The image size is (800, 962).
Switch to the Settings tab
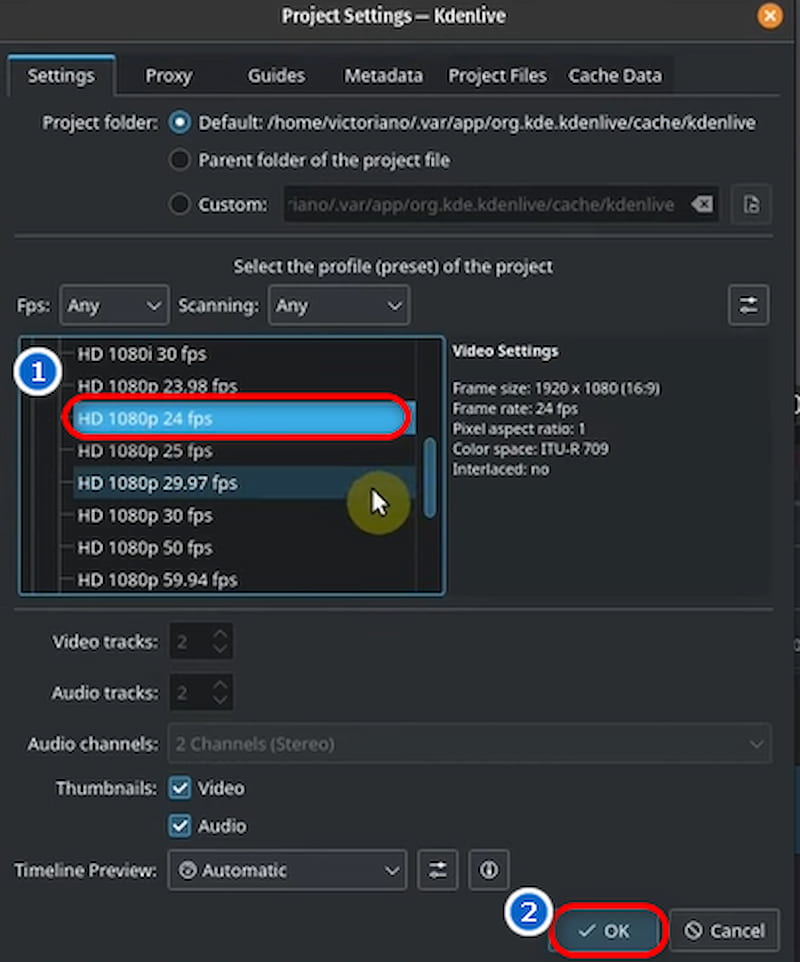tap(61, 75)
